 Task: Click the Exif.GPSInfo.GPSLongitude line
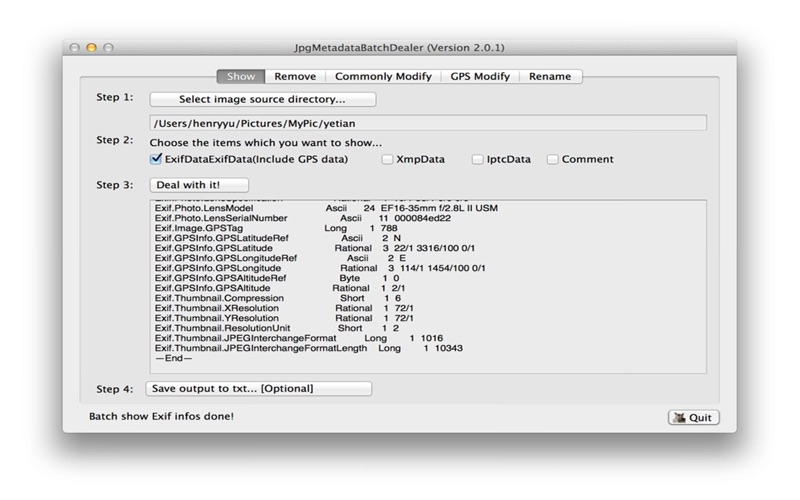point(320,268)
